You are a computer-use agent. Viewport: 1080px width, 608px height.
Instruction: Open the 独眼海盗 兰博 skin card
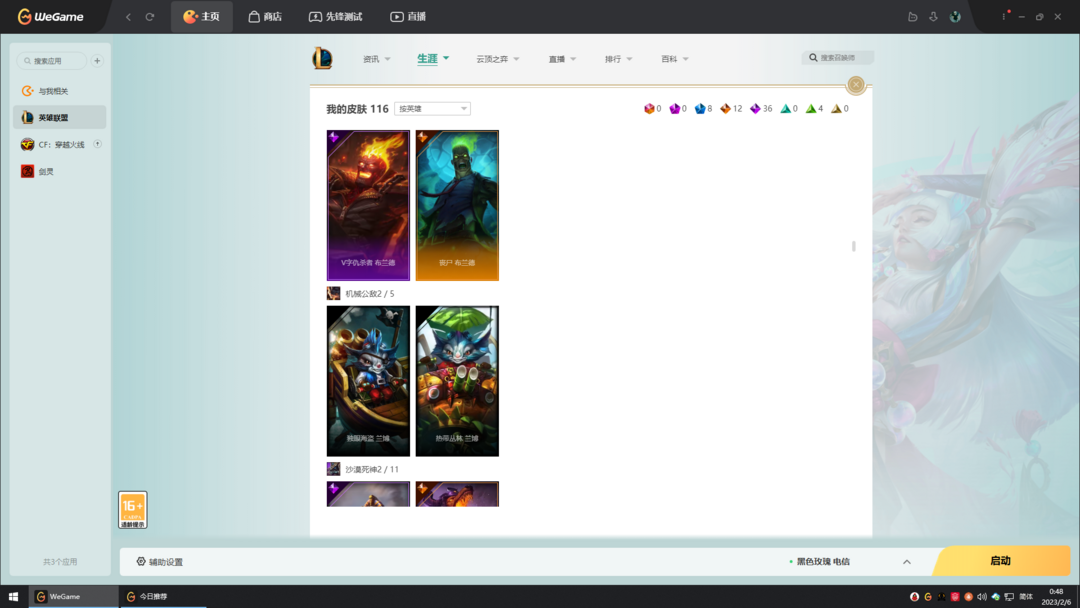368,381
